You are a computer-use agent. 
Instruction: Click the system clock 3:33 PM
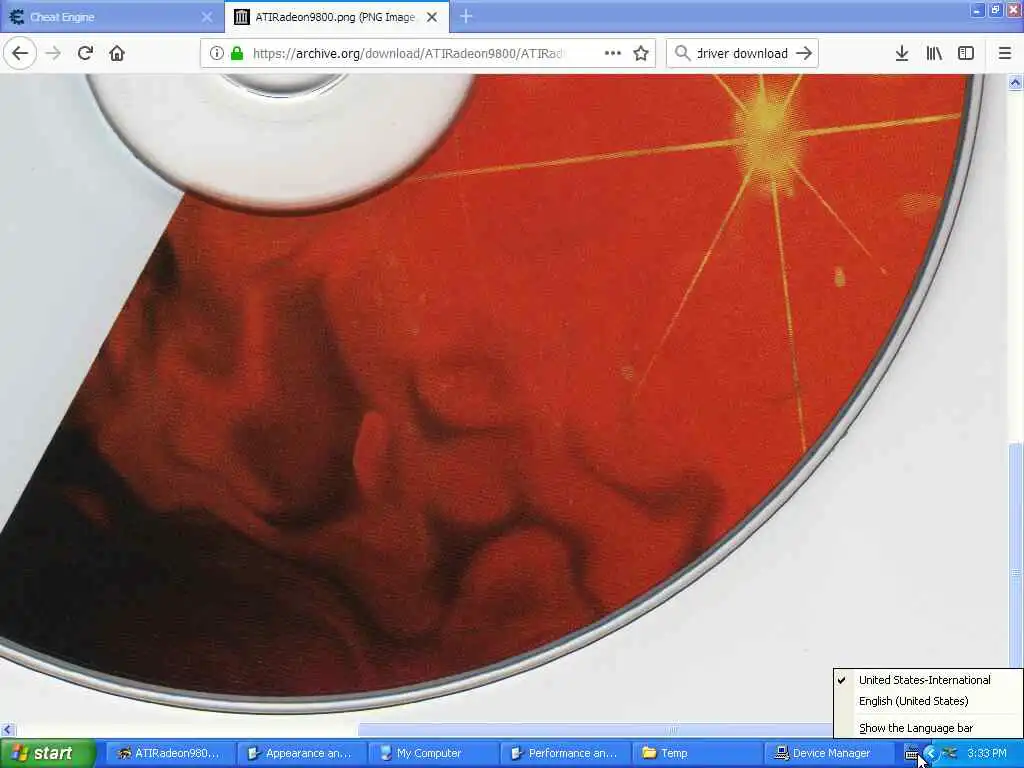pyautogui.click(x=987, y=754)
